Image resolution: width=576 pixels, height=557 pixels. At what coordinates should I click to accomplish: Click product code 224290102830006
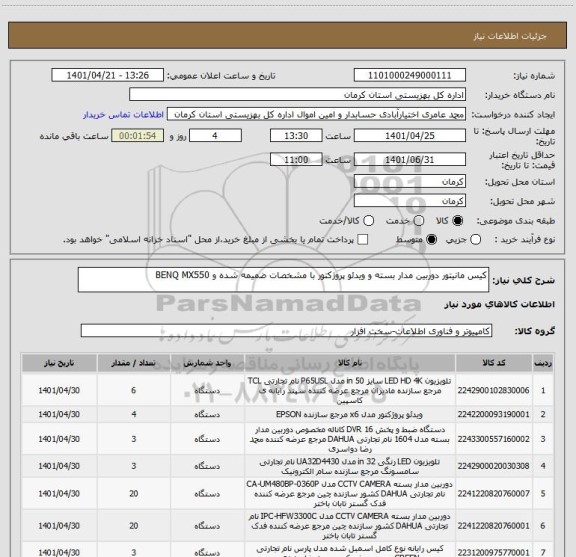click(x=493, y=390)
